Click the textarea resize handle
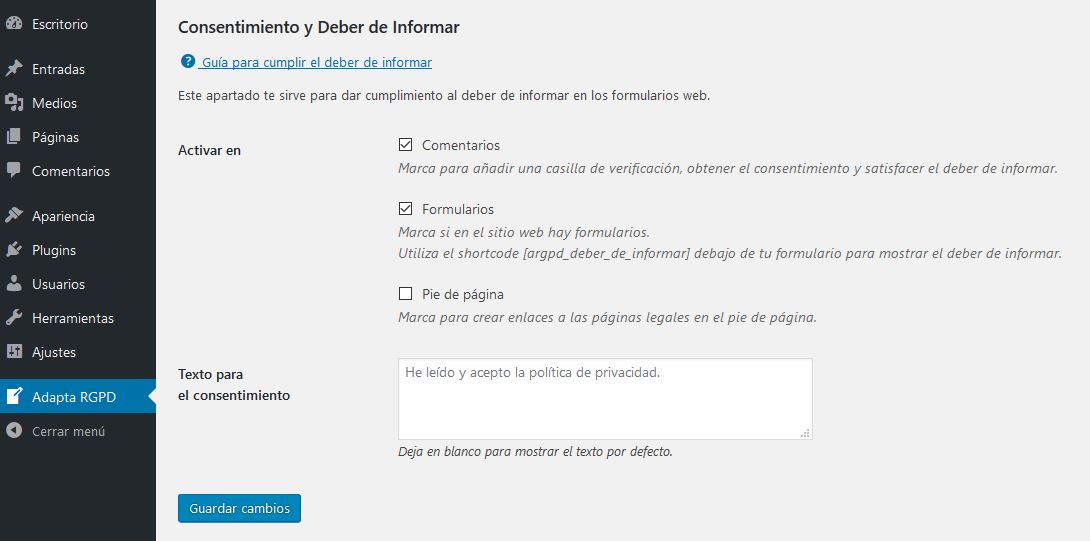 (x=806, y=433)
